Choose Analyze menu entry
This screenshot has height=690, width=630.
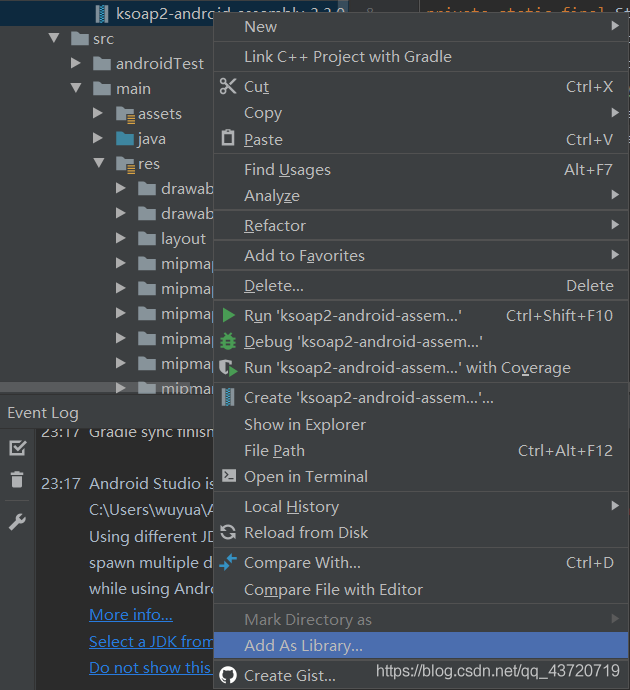point(421,195)
